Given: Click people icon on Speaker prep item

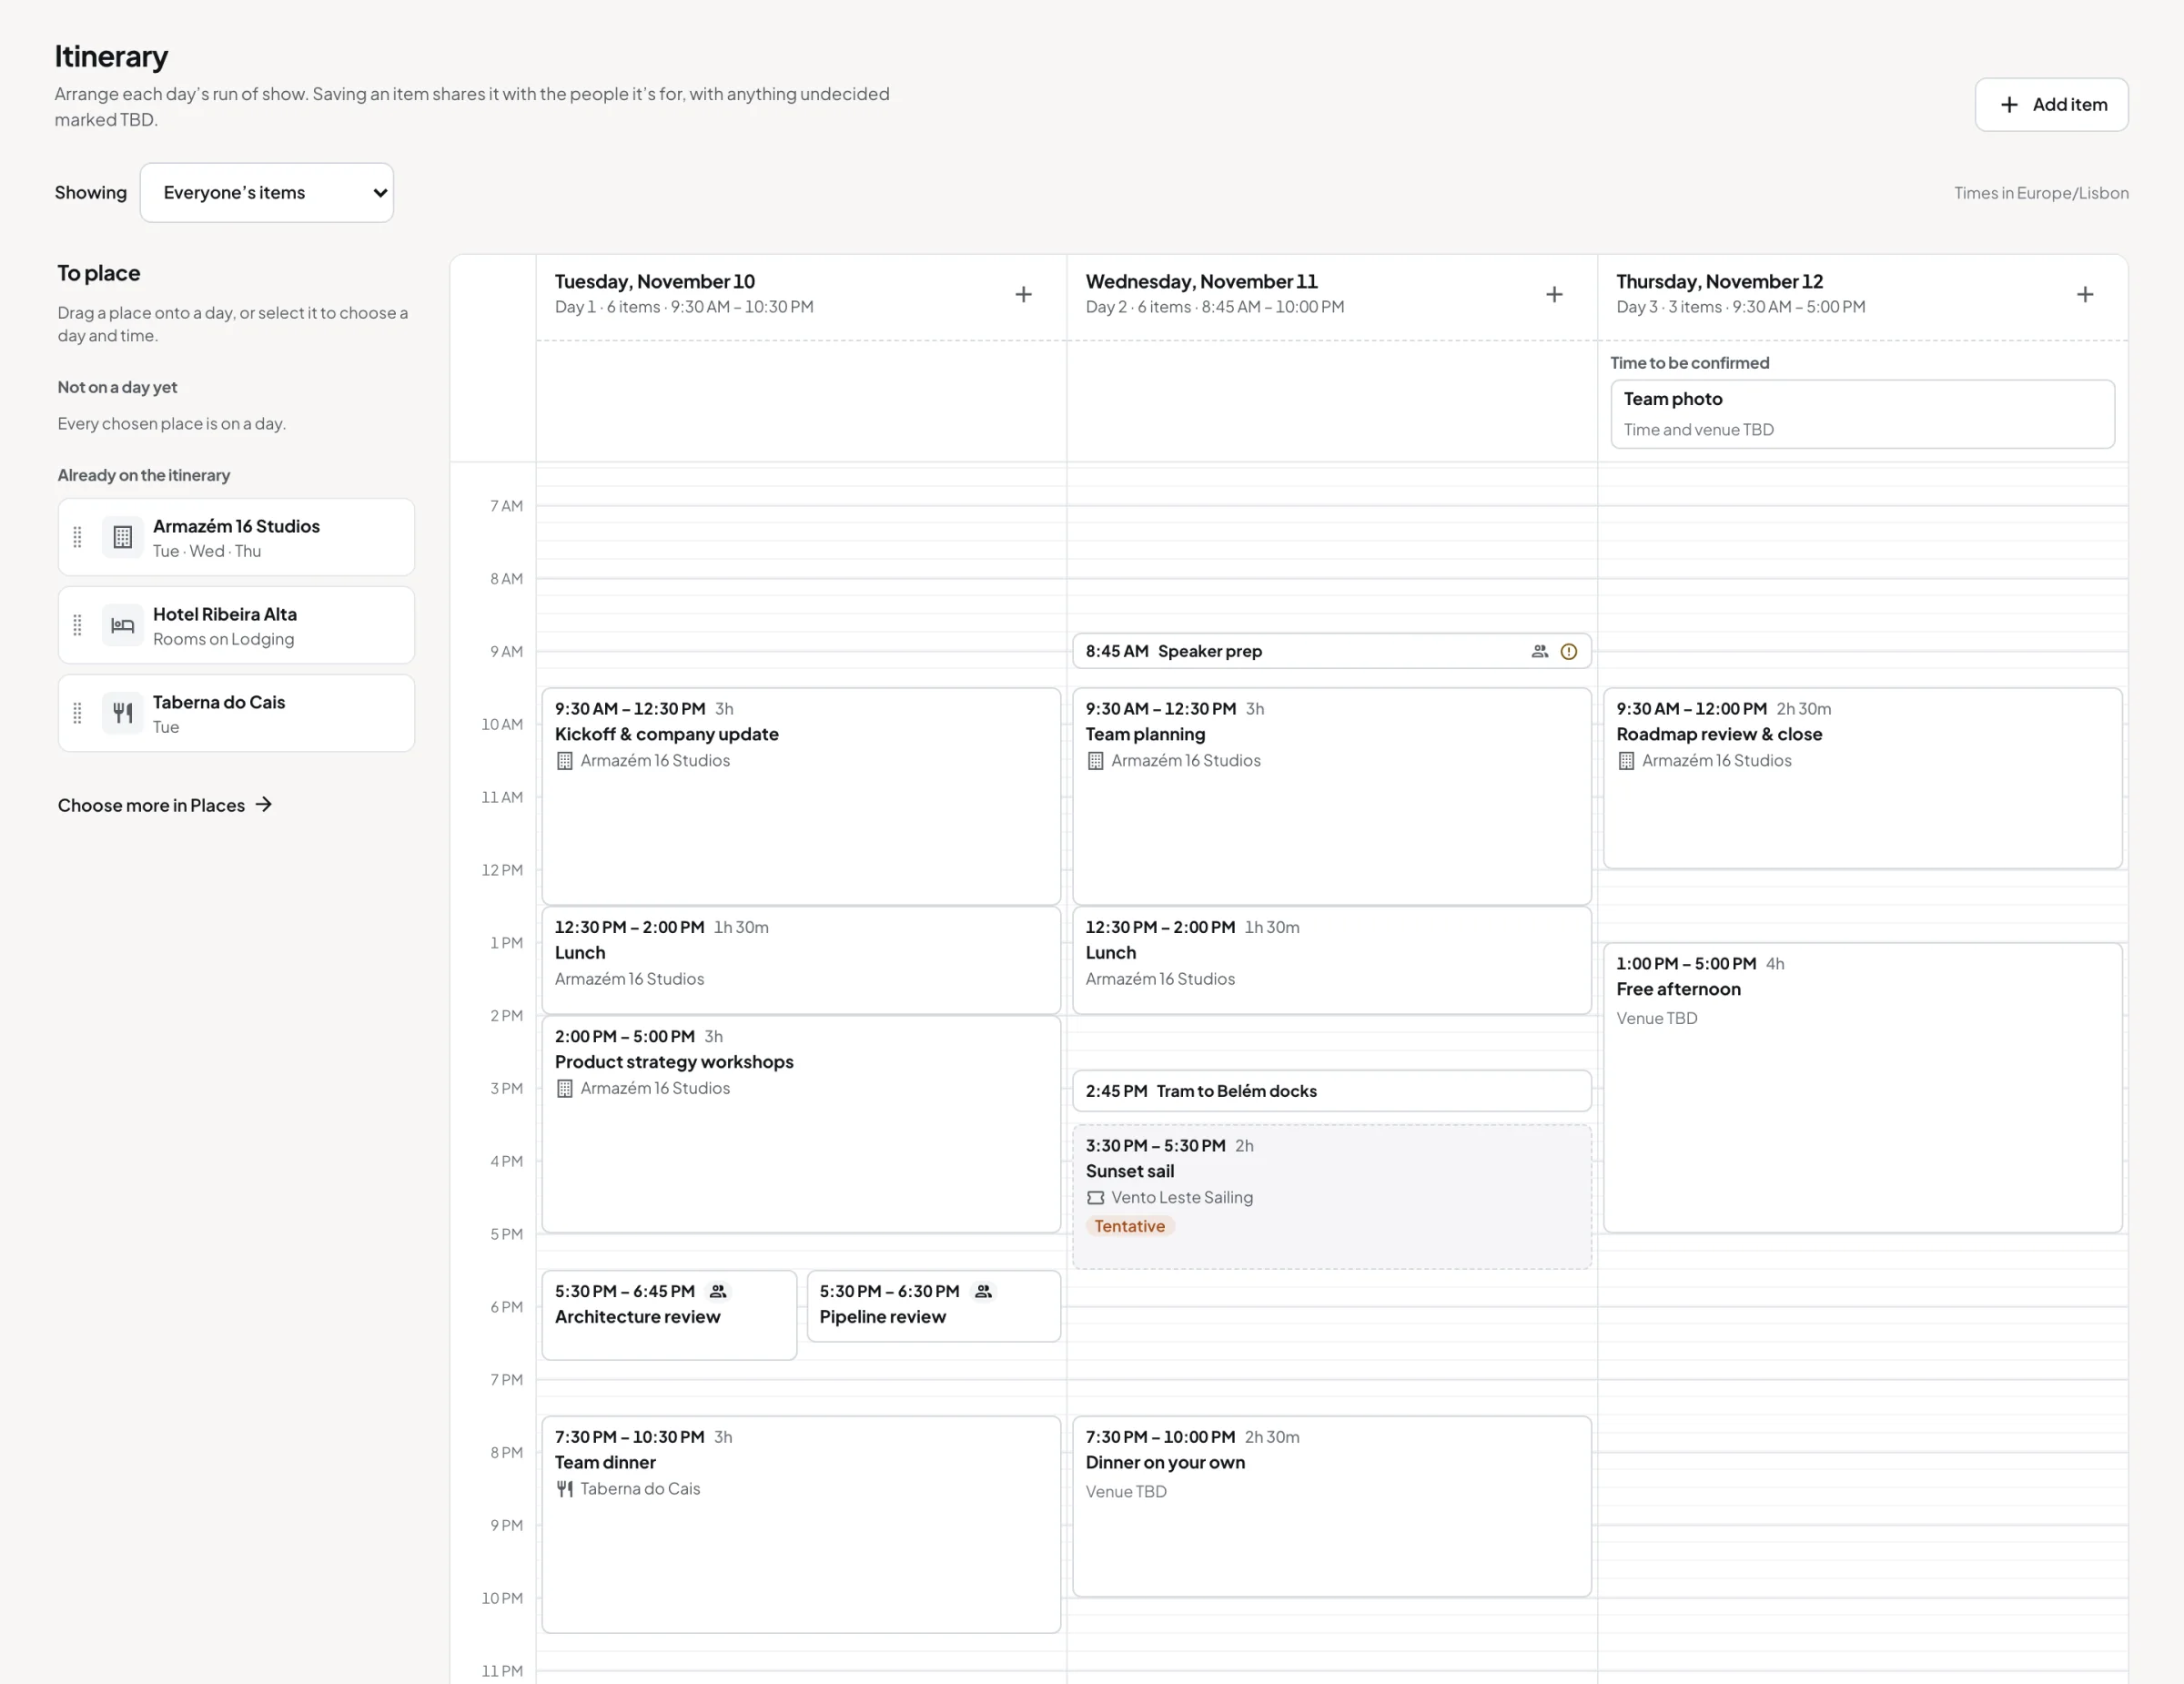Looking at the screenshot, I should [1540, 651].
